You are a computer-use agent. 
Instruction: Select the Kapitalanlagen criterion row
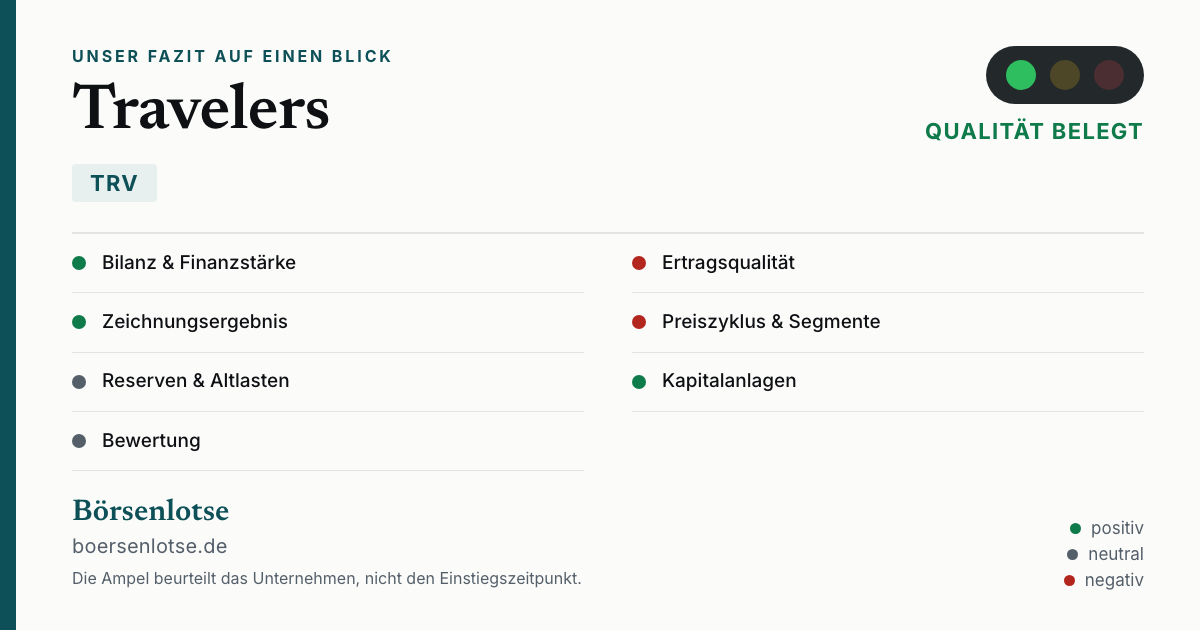(x=888, y=381)
